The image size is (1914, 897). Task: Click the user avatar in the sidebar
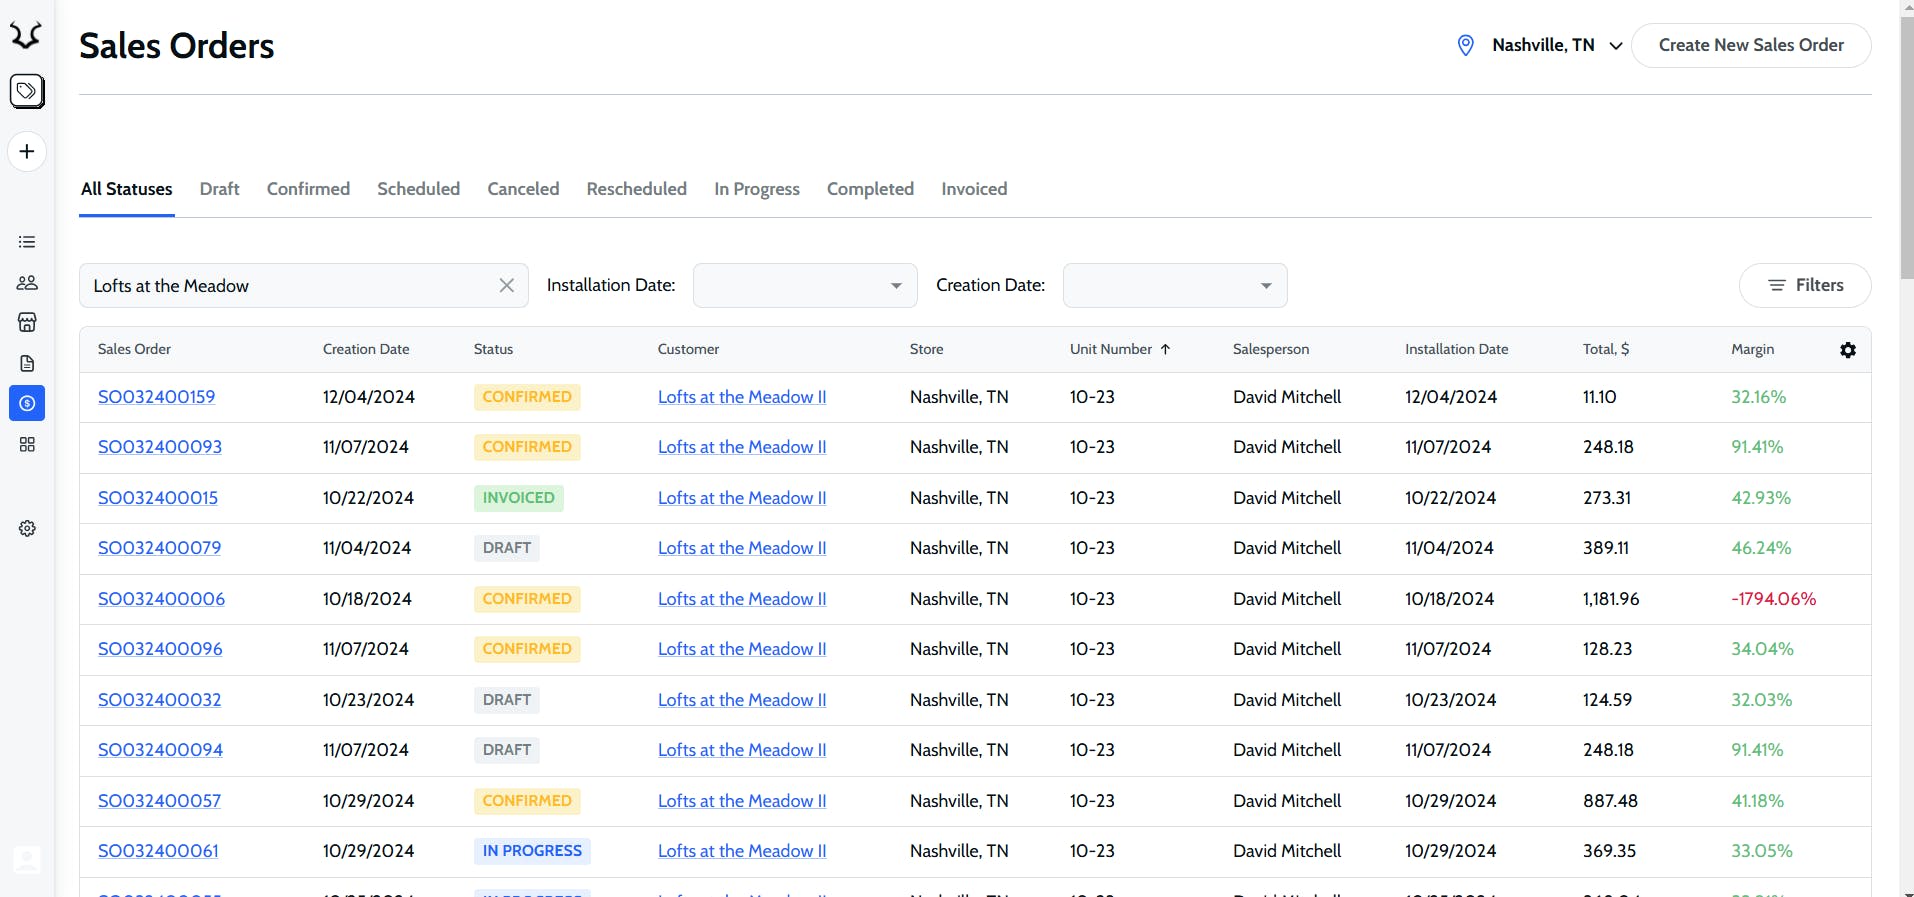coord(27,860)
